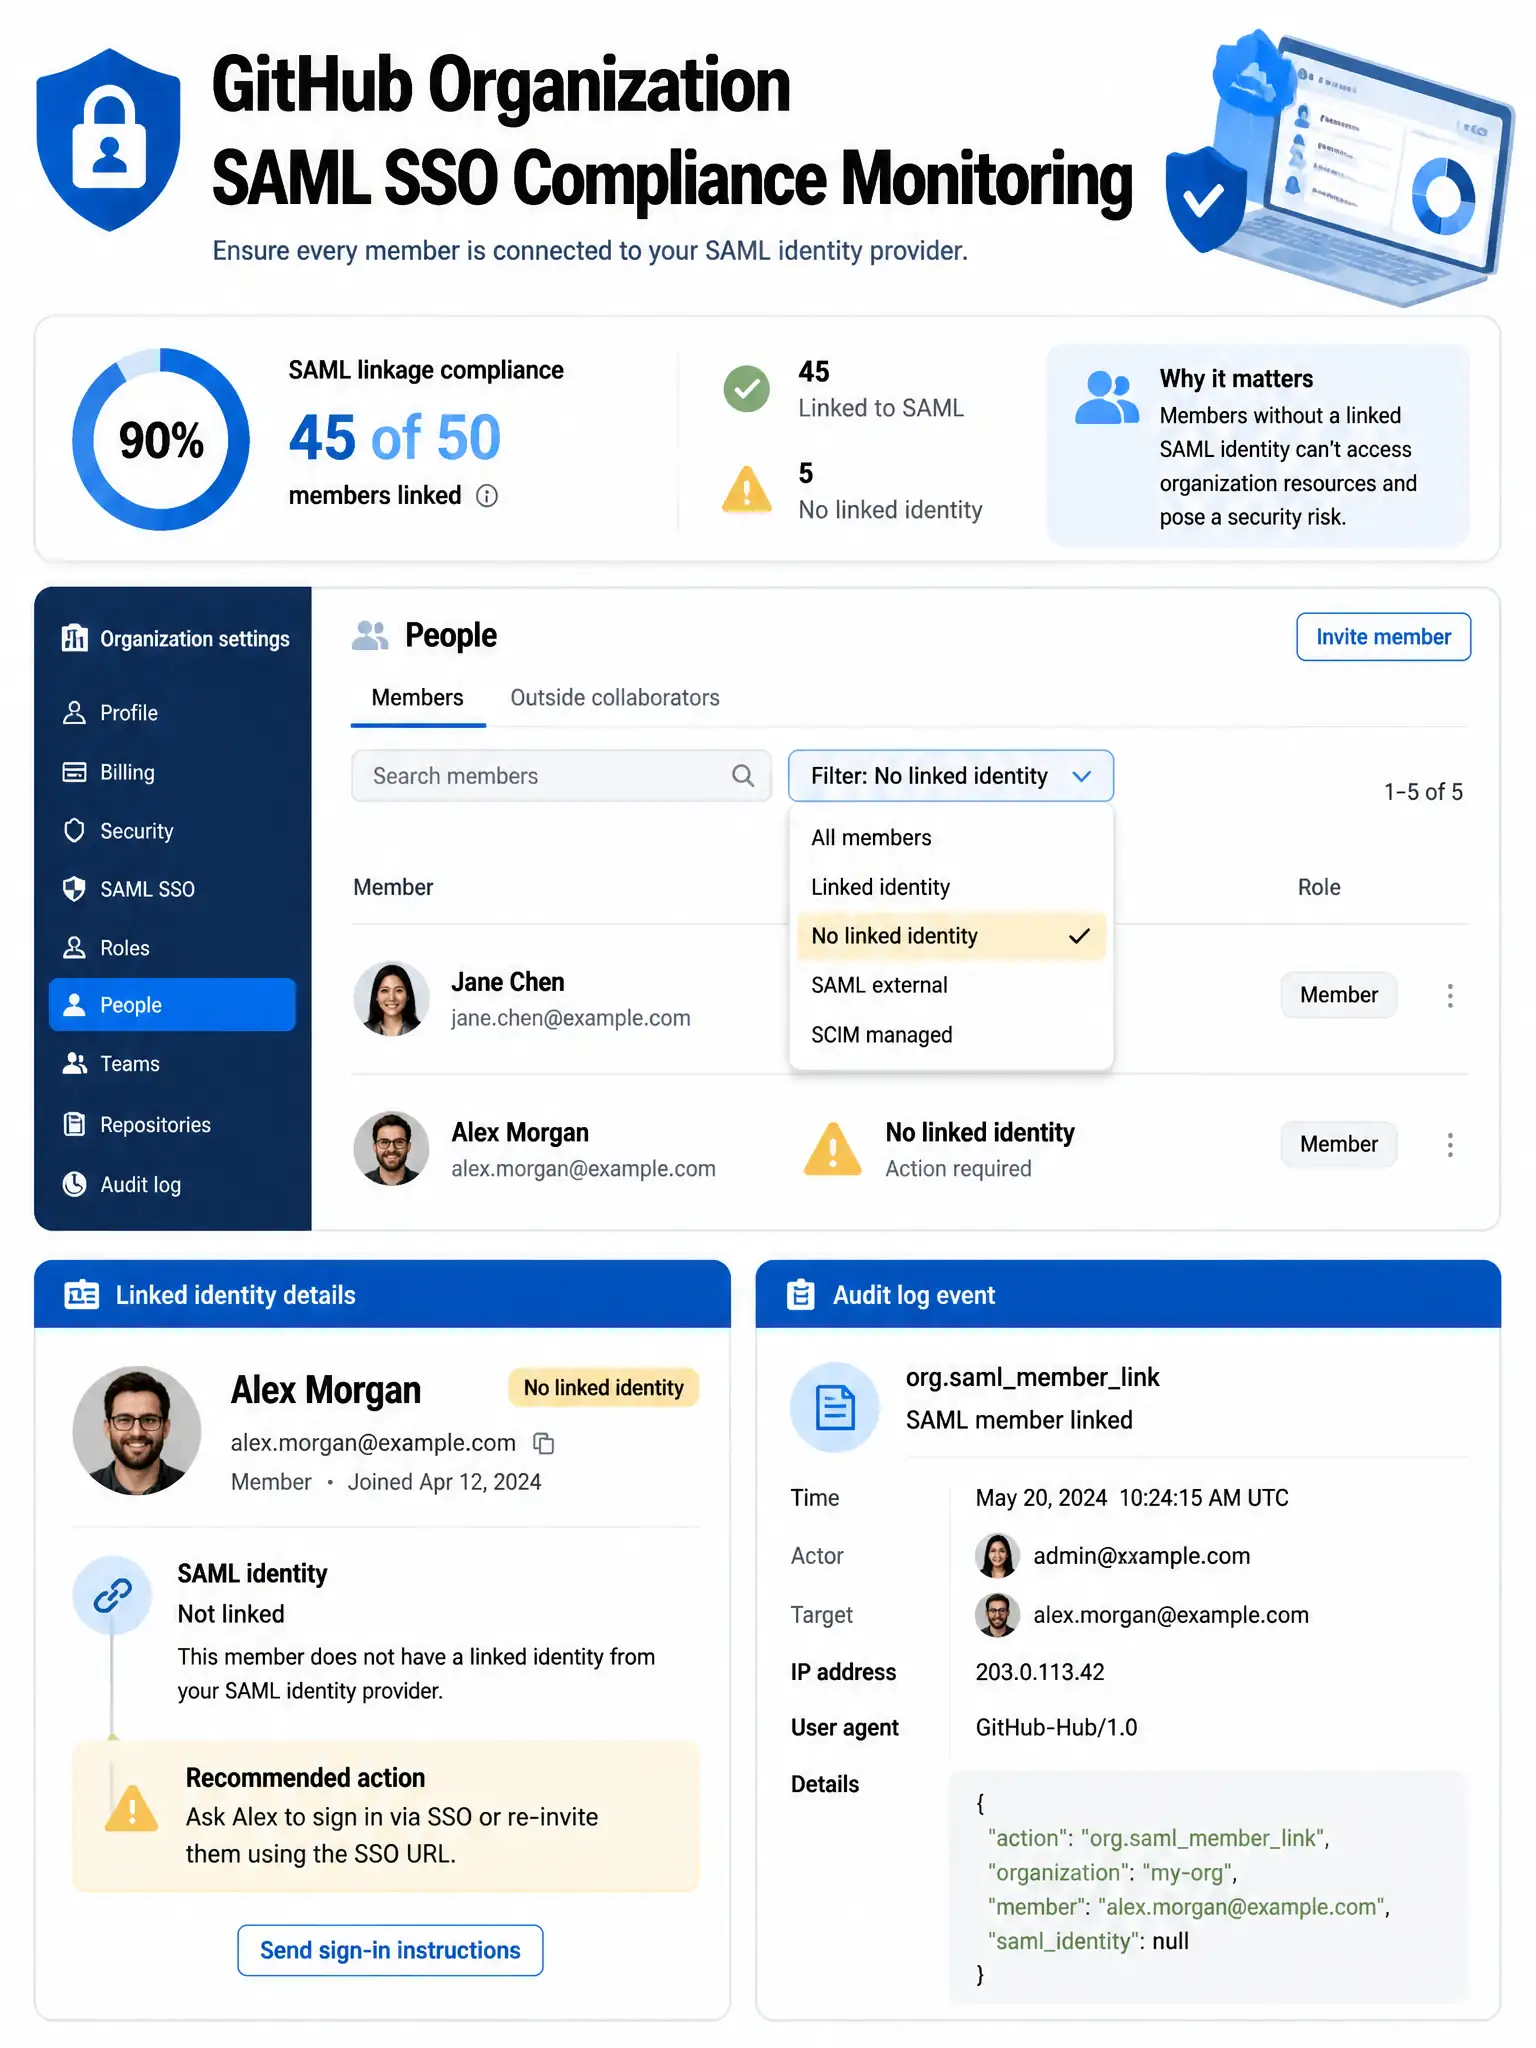
Task: Copy alex.morgan@example.com email address
Action: 544,1443
